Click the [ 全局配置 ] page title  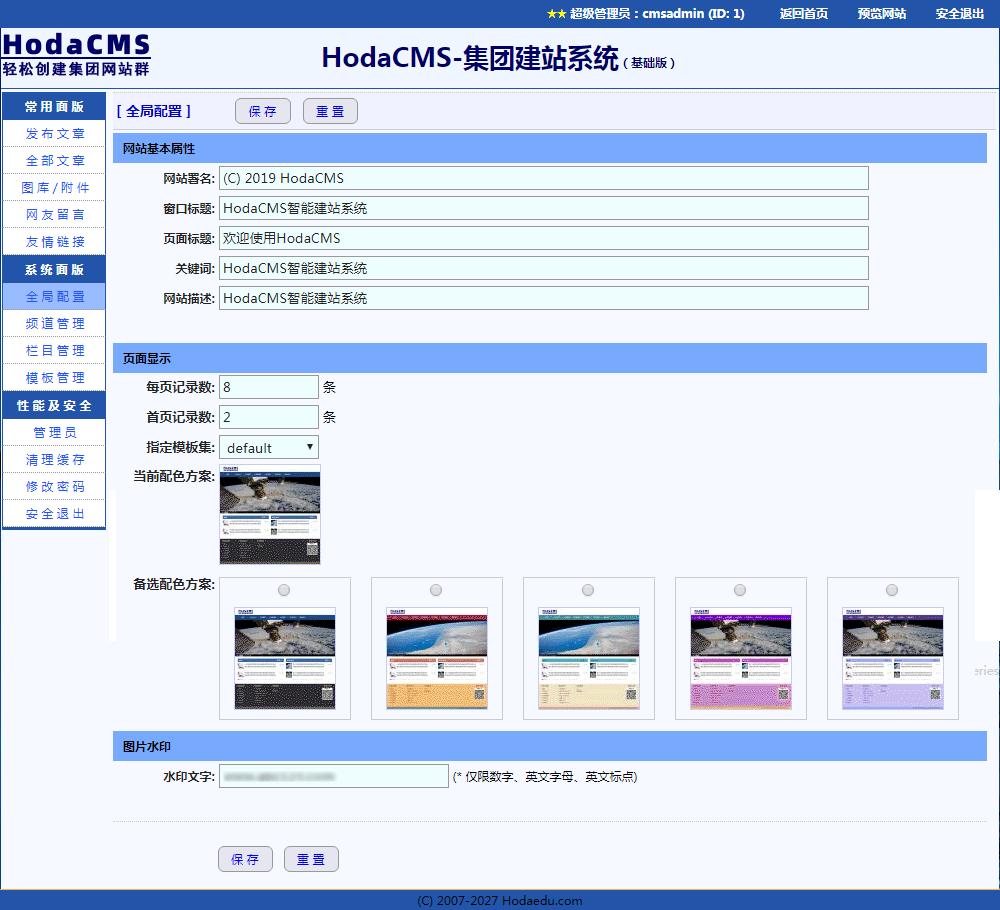coord(154,112)
